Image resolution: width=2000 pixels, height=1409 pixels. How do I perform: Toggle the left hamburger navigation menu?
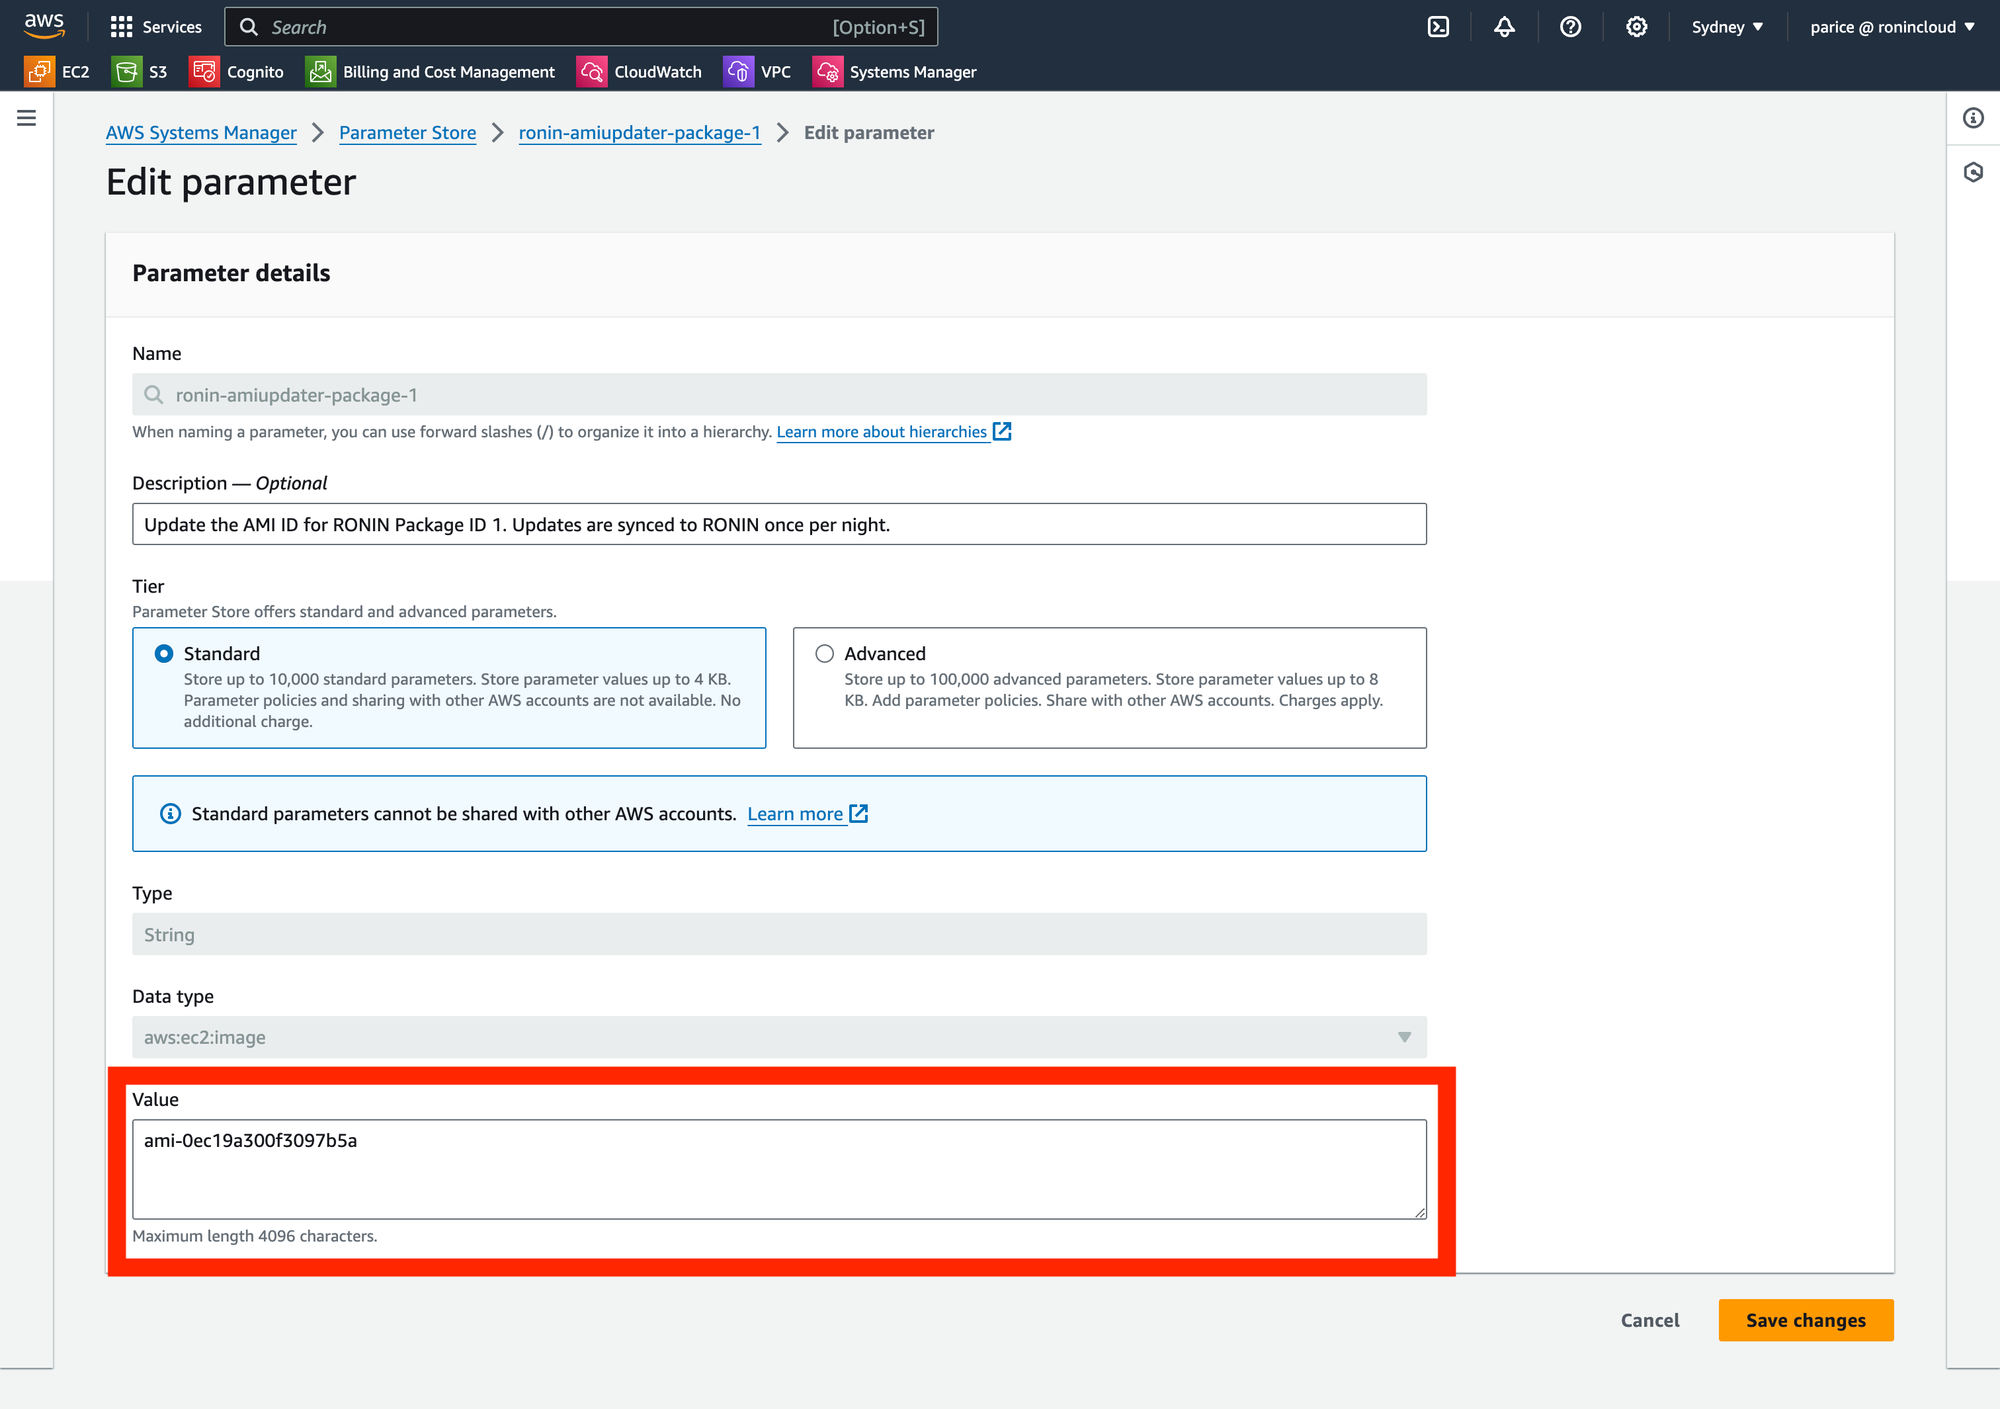[x=27, y=118]
